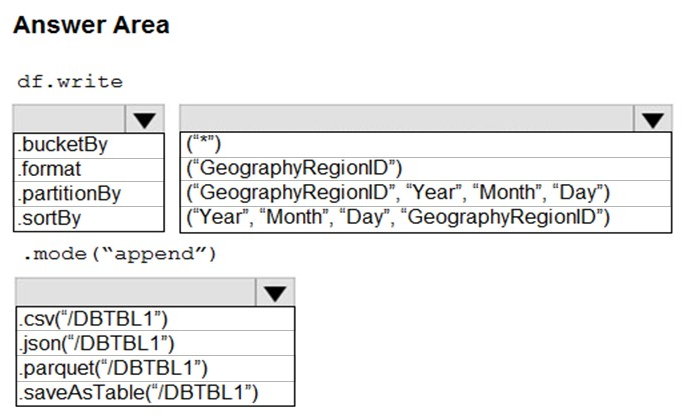Click the empty method selection field
The image size is (683, 420).
[x=70, y=119]
